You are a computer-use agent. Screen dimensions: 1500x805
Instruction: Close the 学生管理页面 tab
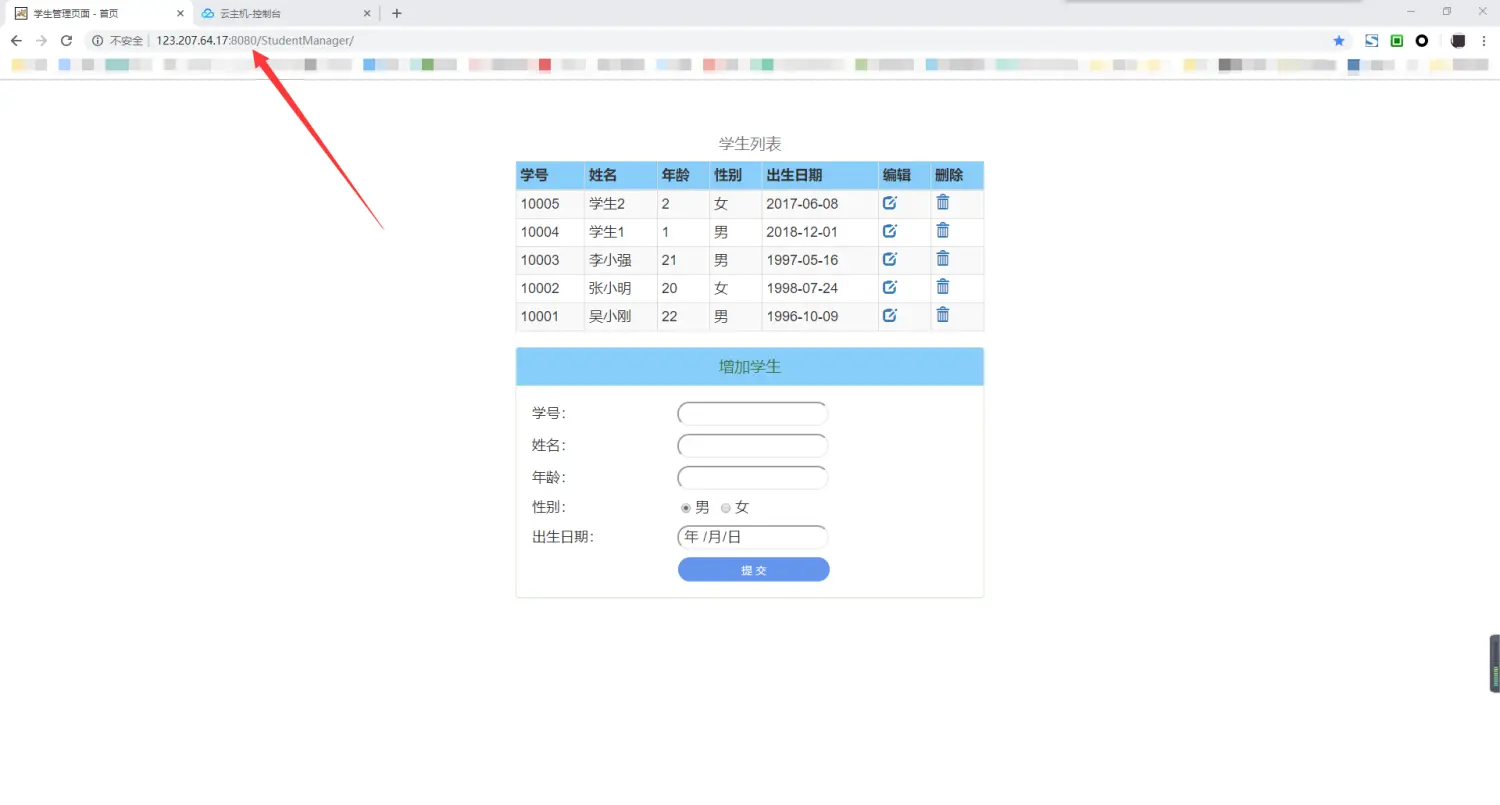(181, 14)
